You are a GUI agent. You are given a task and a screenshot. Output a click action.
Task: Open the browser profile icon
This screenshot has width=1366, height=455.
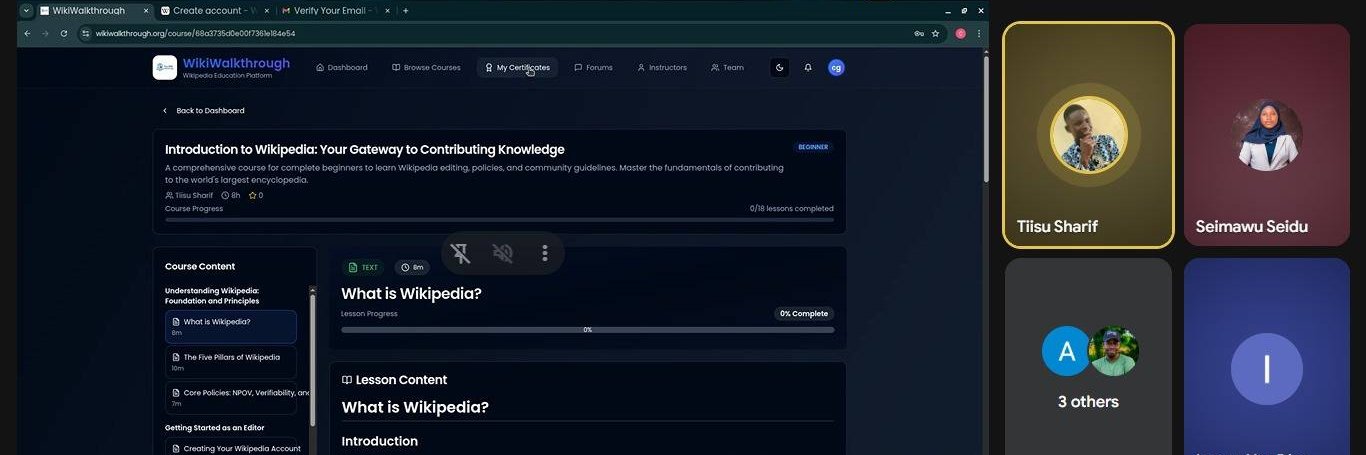(x=961, y=33)
